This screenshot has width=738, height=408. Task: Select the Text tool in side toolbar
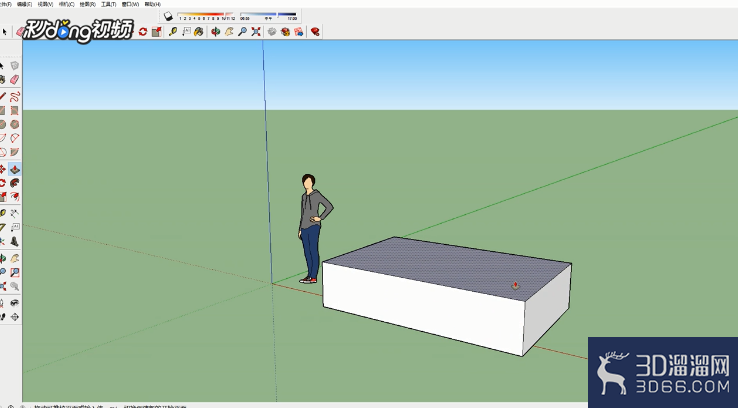pos(15,227)
